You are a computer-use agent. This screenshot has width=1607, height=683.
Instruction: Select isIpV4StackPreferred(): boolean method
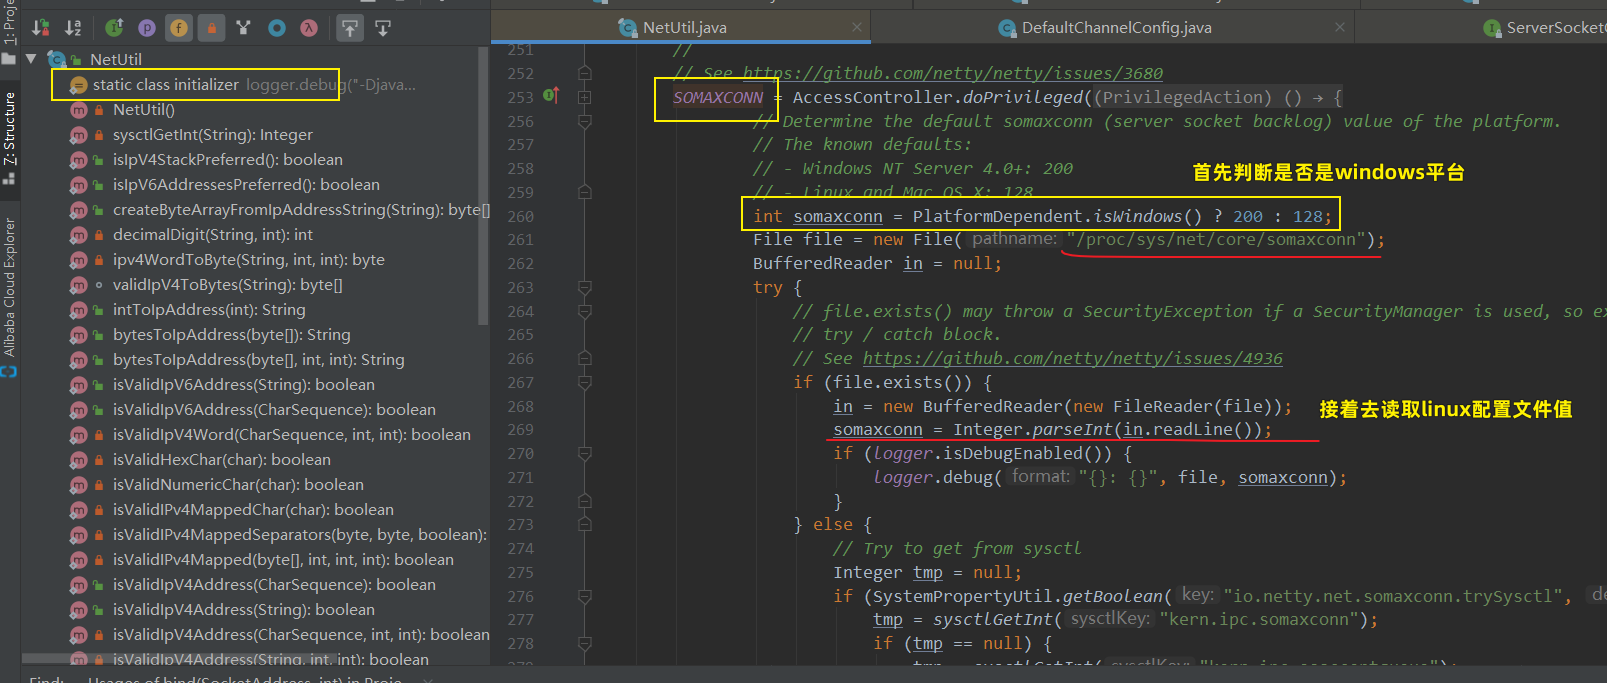(x=227, y=160)
